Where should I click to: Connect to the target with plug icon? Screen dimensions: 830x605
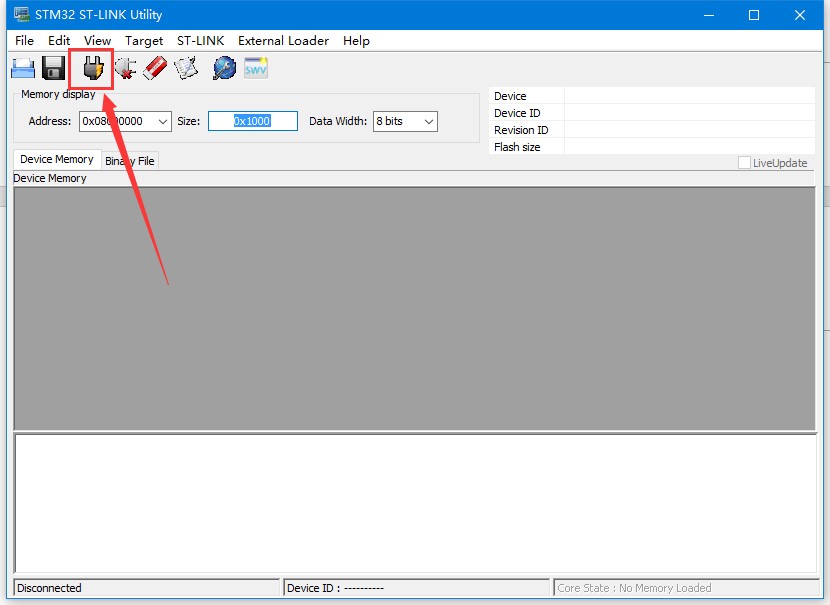(93, 68)
